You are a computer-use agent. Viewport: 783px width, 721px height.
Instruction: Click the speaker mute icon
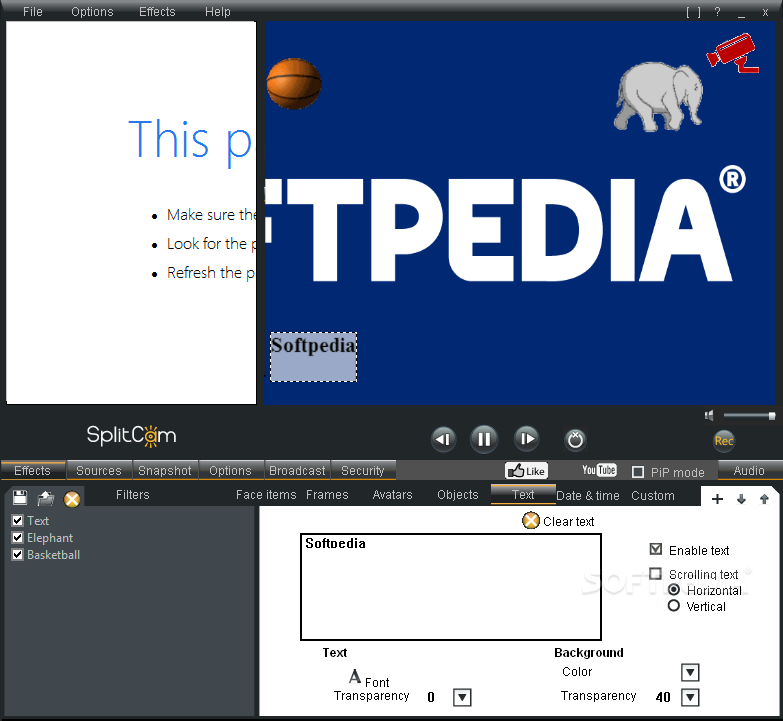point(709,415)
